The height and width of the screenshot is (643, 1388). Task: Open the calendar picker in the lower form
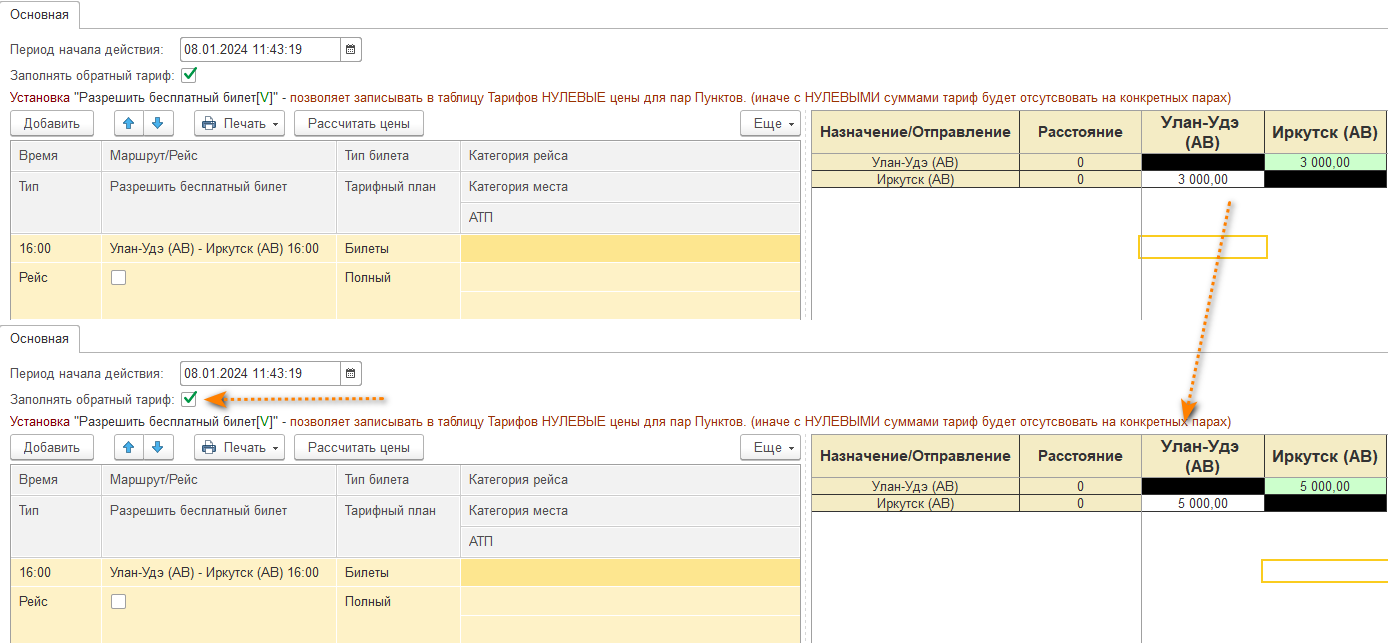[350, 373]
